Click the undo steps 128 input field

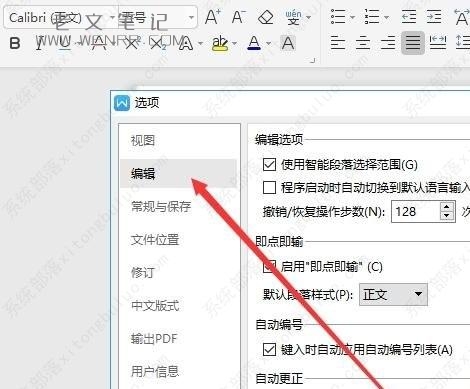tap(415, 211)
